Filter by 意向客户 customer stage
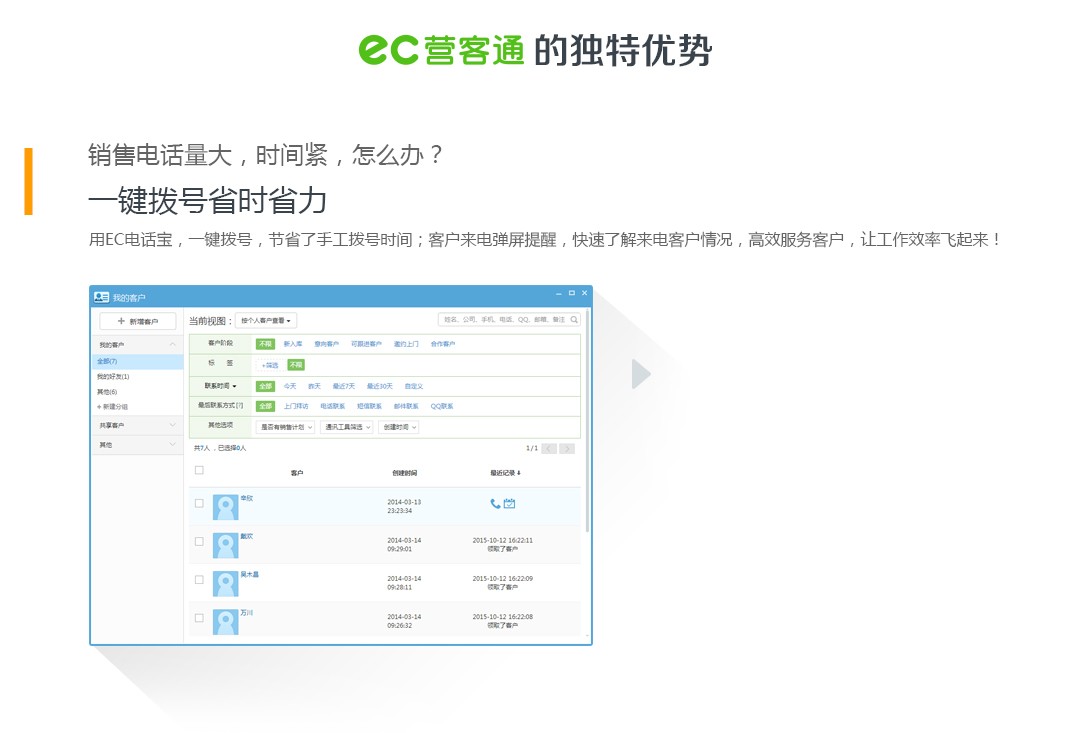 [x=326, y=344]
